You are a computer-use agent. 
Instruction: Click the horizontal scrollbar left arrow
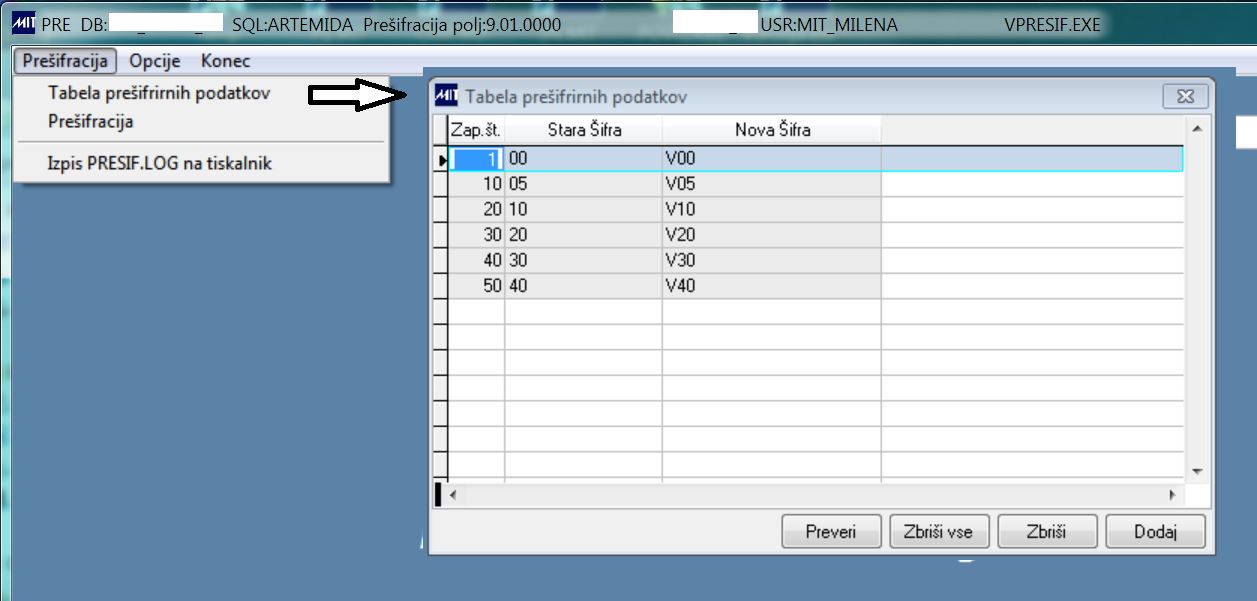[x=452, y=495]
